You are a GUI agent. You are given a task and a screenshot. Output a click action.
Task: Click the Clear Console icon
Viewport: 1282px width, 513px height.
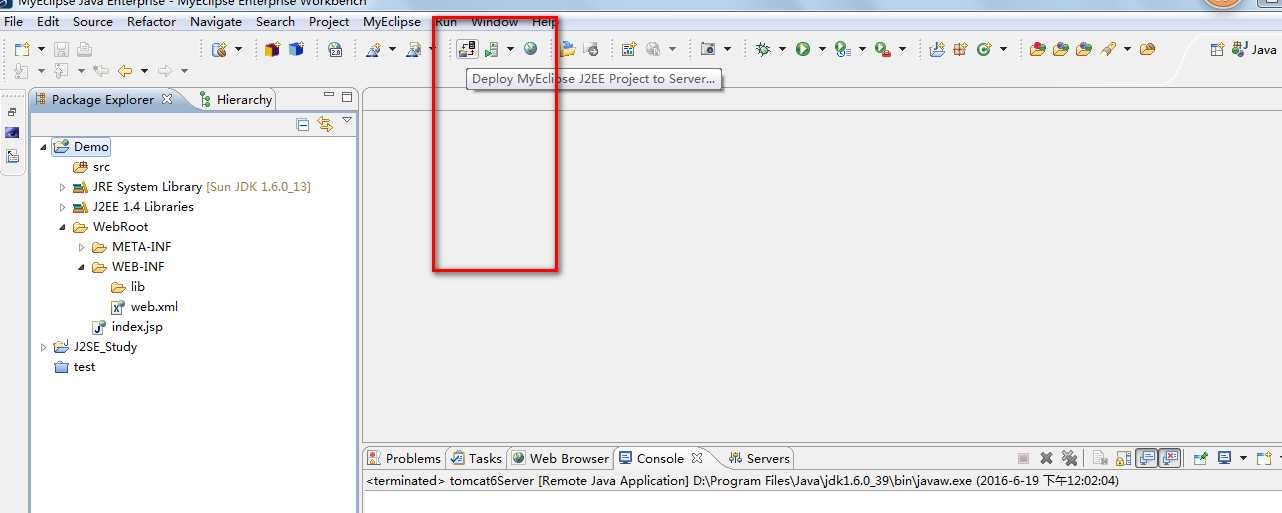click(1099, 458)
